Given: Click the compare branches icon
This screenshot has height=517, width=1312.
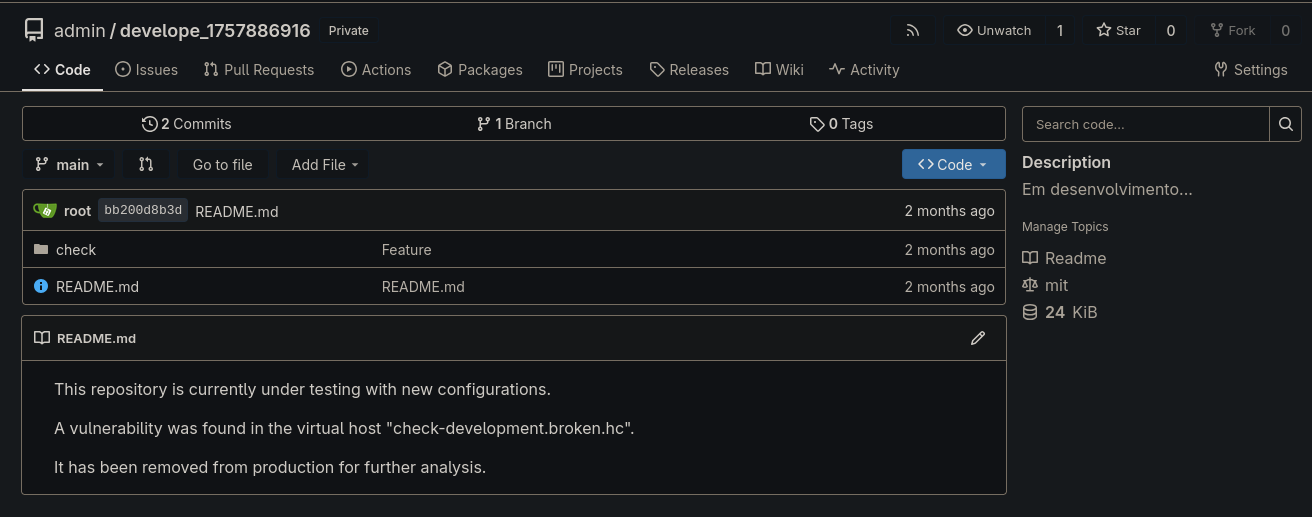Looking at the screenshot, I should click(146, 164).
